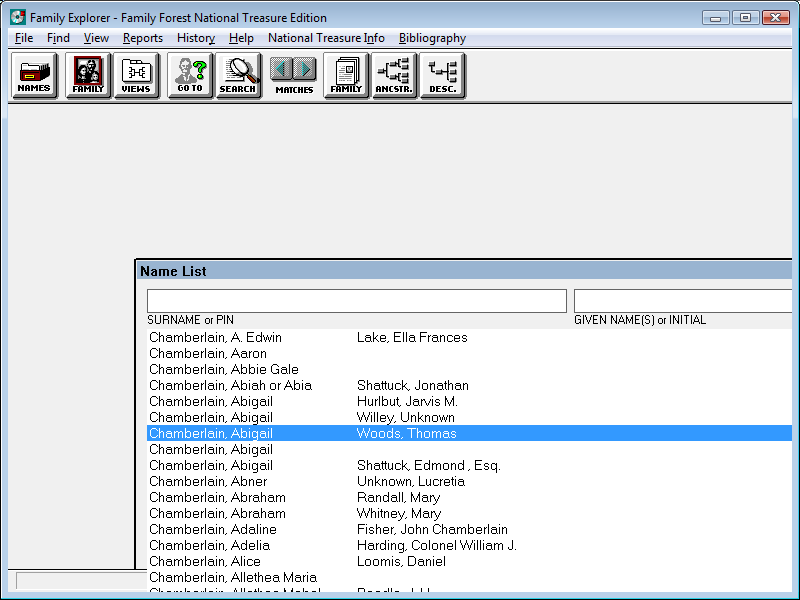The height and width of the screenshot is (600, 800).
Task: Go to previous match arrow
Action: point(281,69)
